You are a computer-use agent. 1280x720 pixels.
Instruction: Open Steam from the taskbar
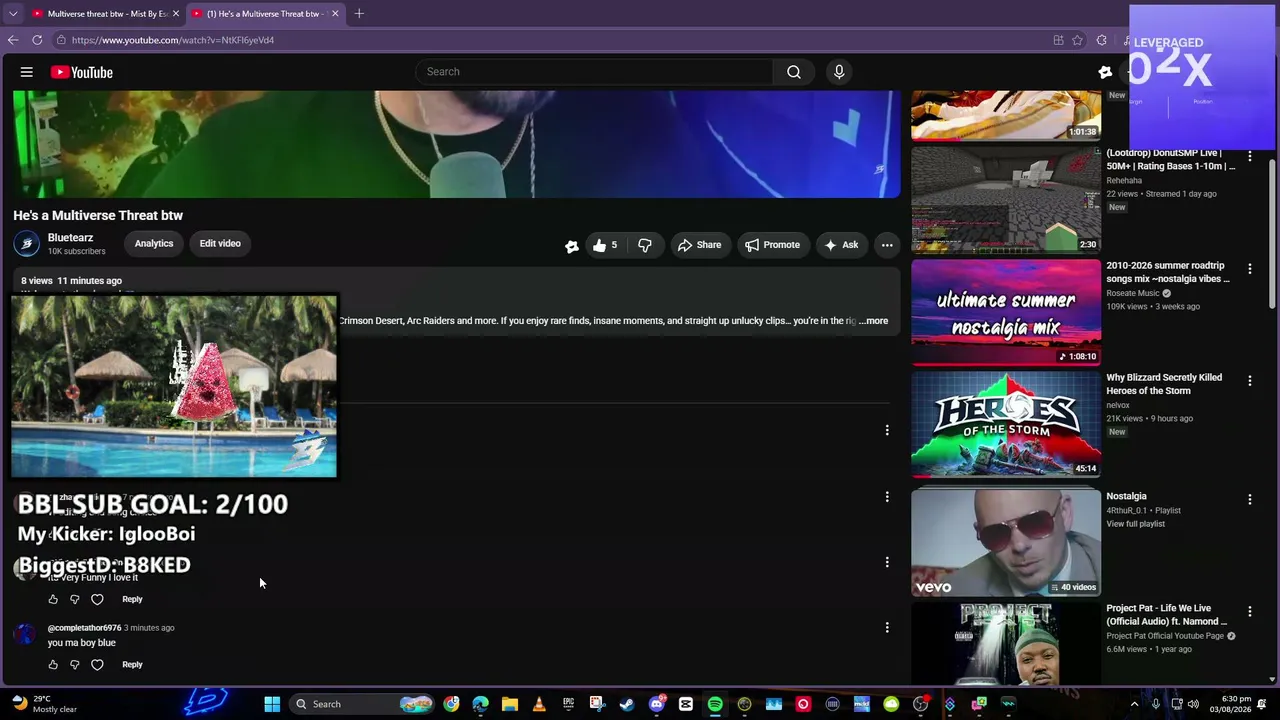[627, 704]
